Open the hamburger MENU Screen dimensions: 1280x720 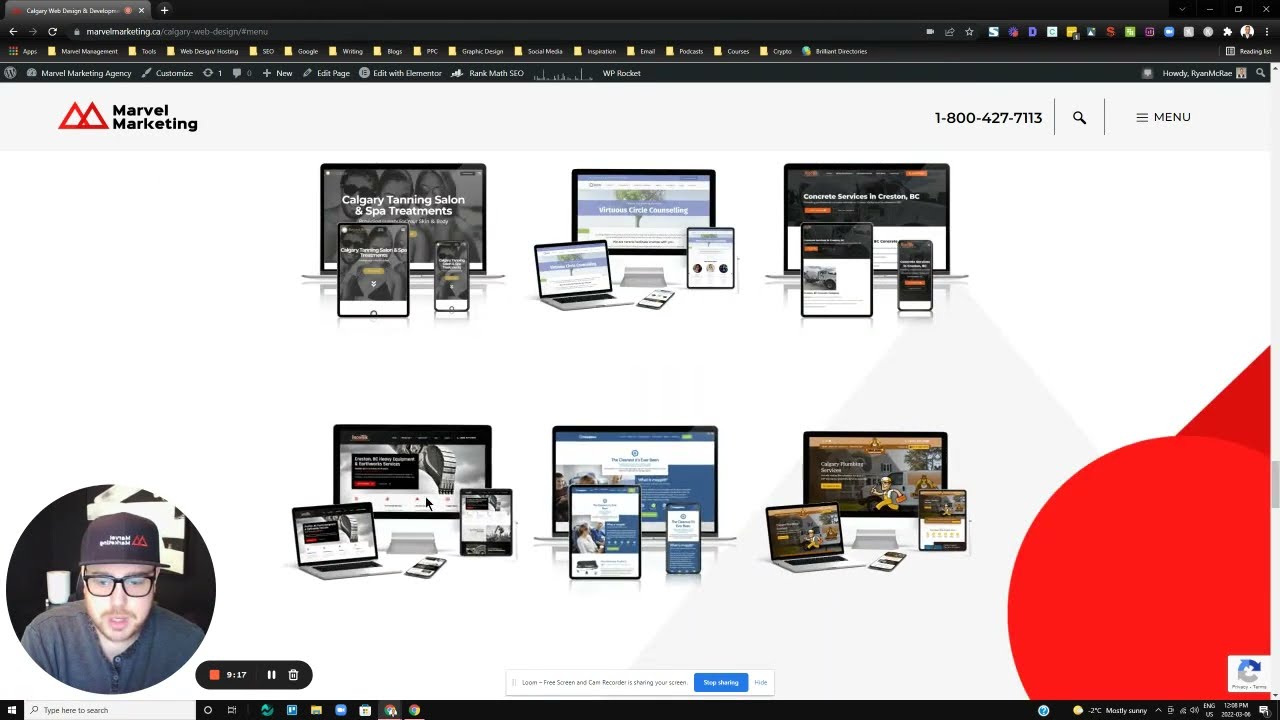[1163, 117]
